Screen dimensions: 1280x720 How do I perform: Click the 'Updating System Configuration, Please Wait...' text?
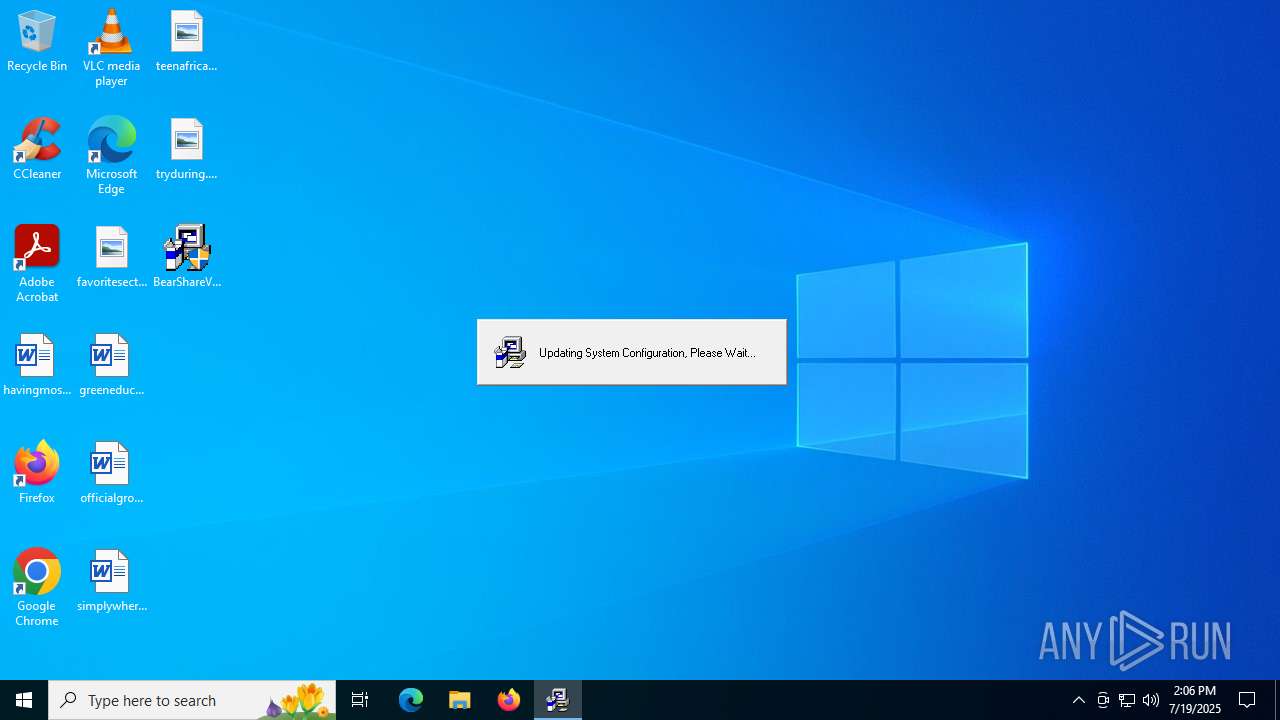(x=647, y=353)
